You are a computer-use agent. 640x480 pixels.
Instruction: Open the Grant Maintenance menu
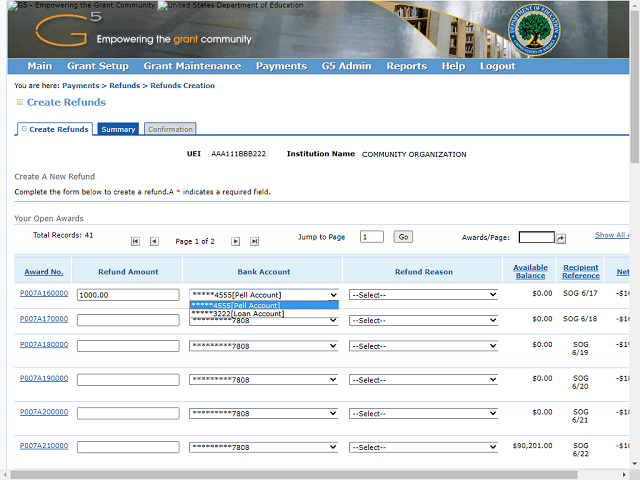(192, 66)
